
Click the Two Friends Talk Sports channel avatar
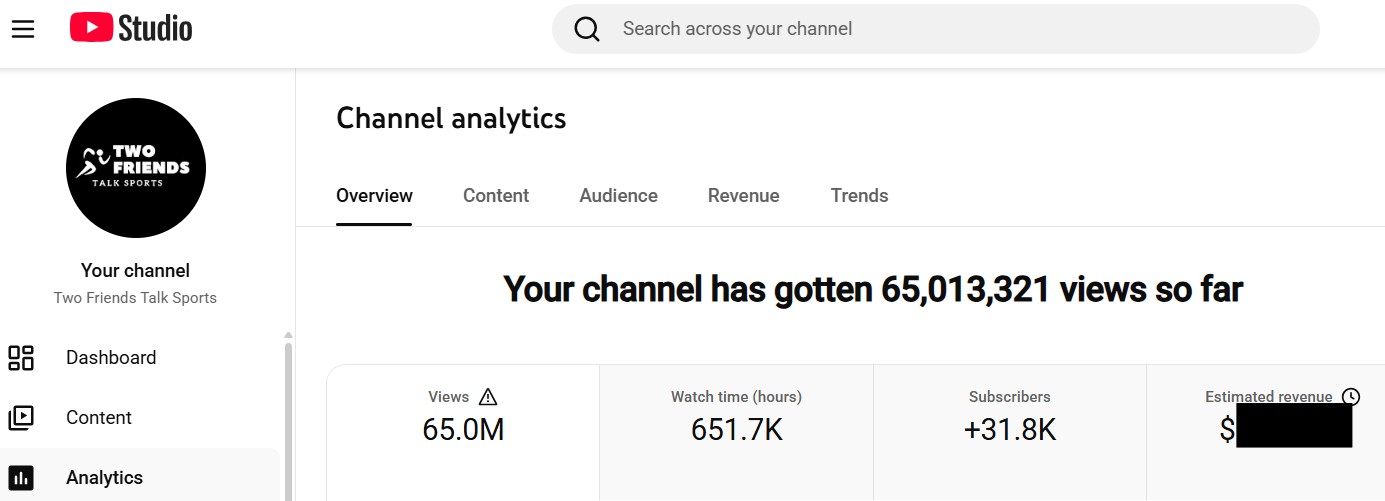(x=136, y=168)
